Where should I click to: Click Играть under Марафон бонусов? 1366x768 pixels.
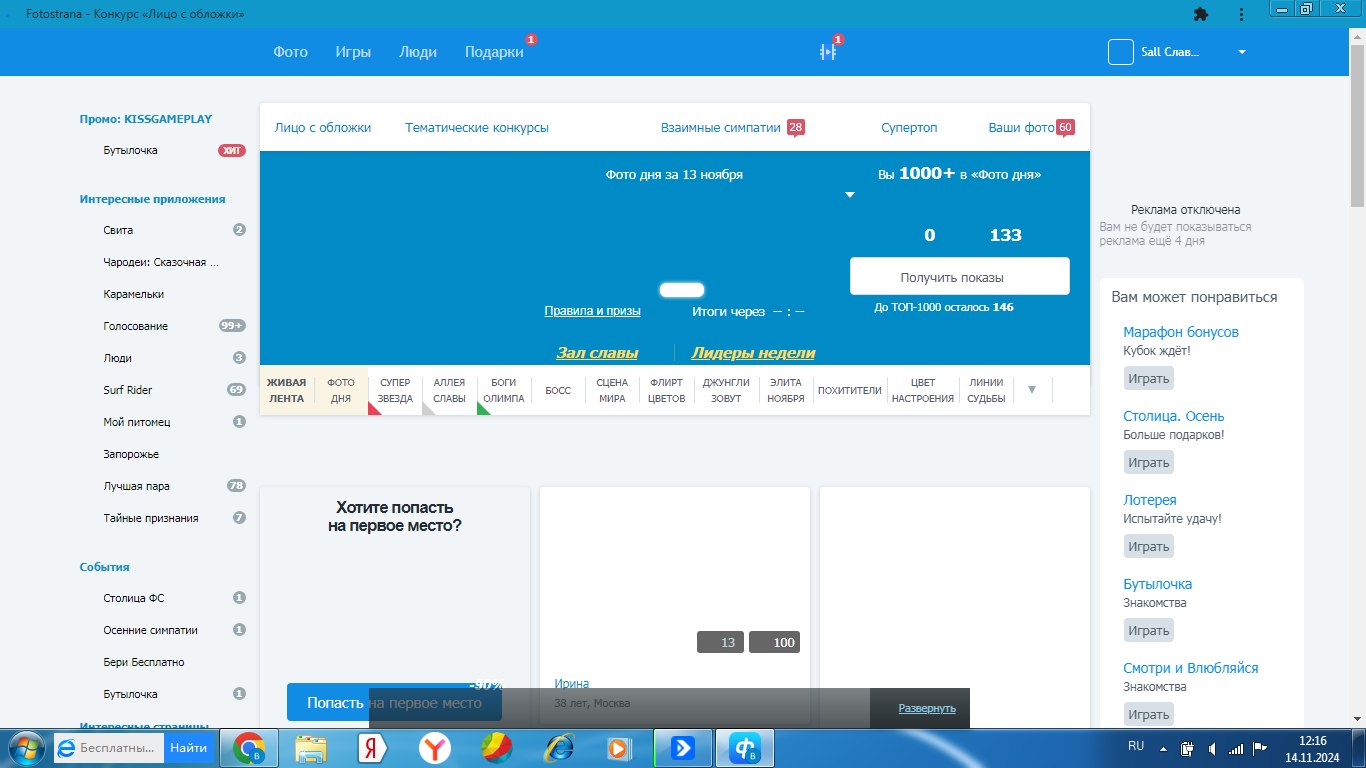1148,379
